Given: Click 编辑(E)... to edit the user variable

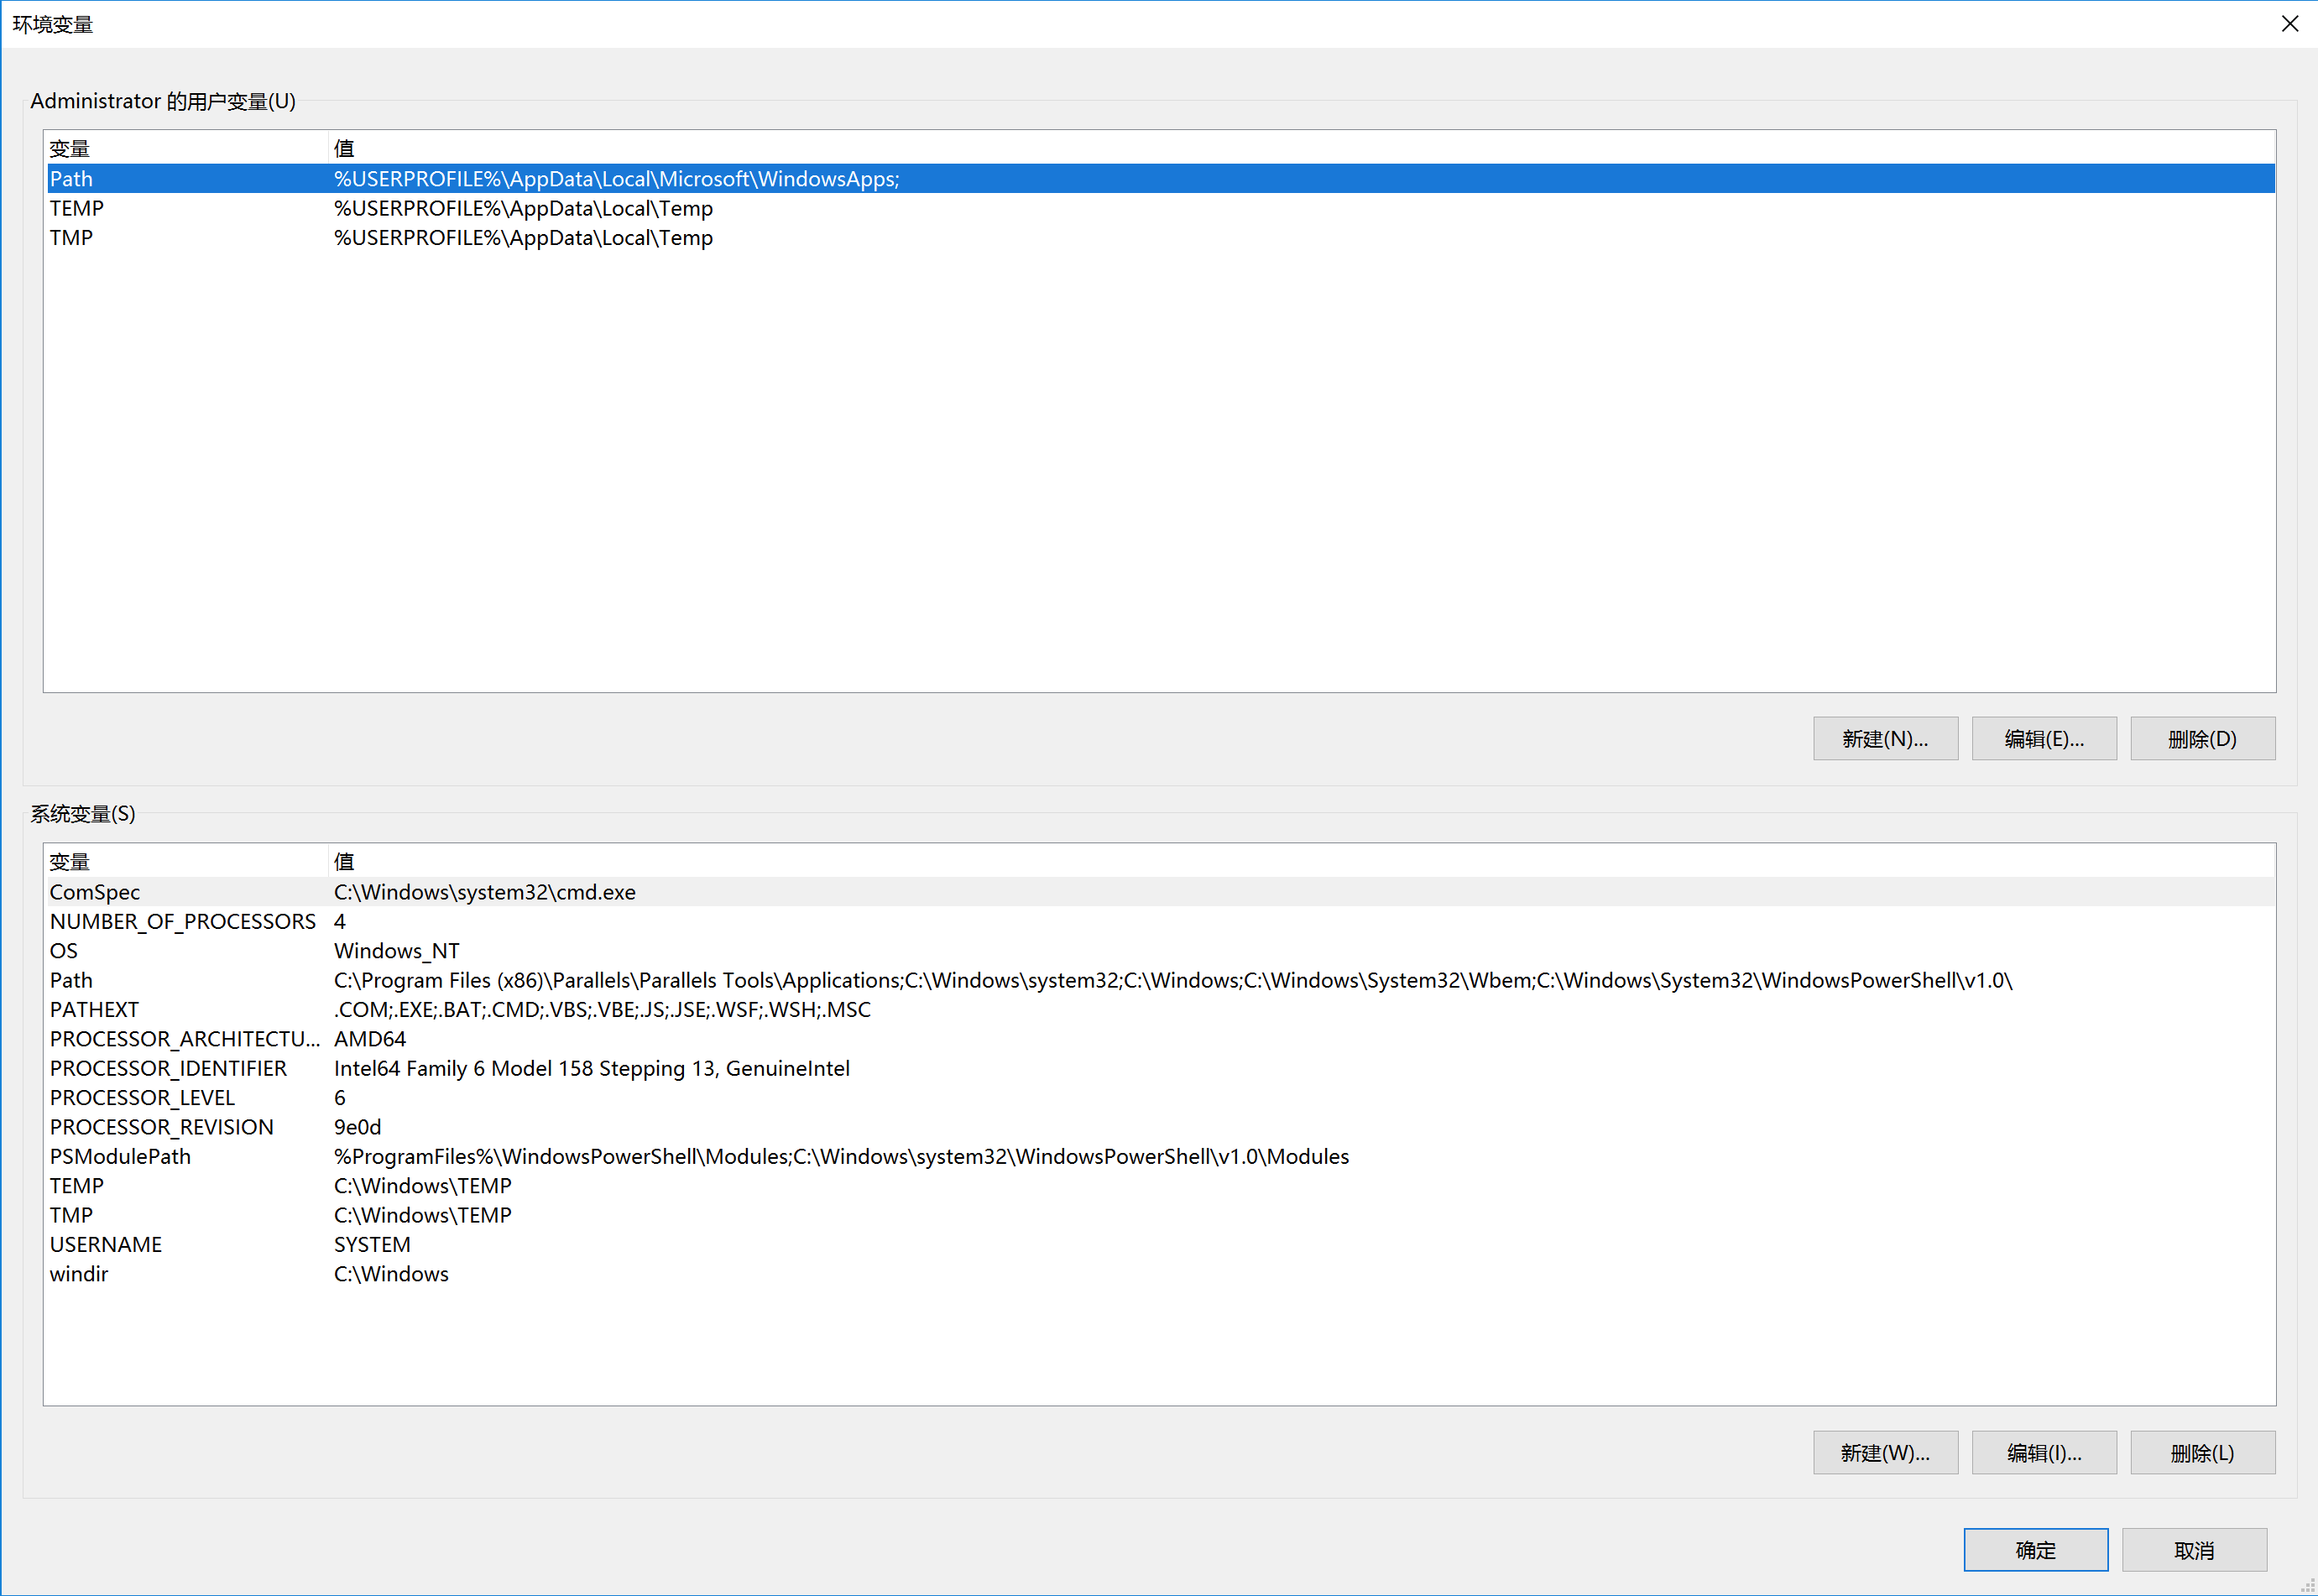Looking at the screenshot, I should tap(2043, 739).
